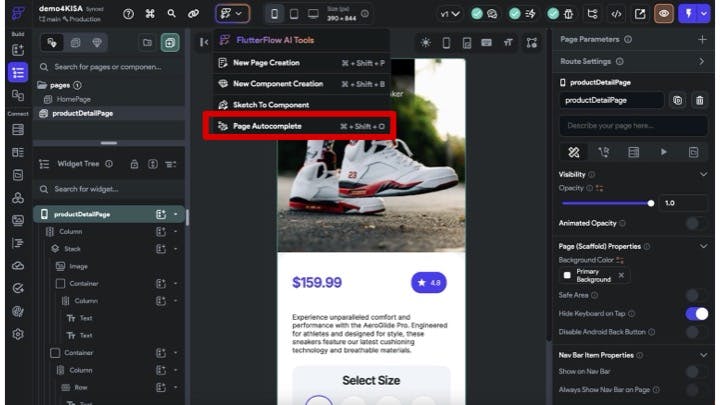Expand options arrow for Stack row
Viewport: 720px width, 405px height.
[x=175, y=249]
